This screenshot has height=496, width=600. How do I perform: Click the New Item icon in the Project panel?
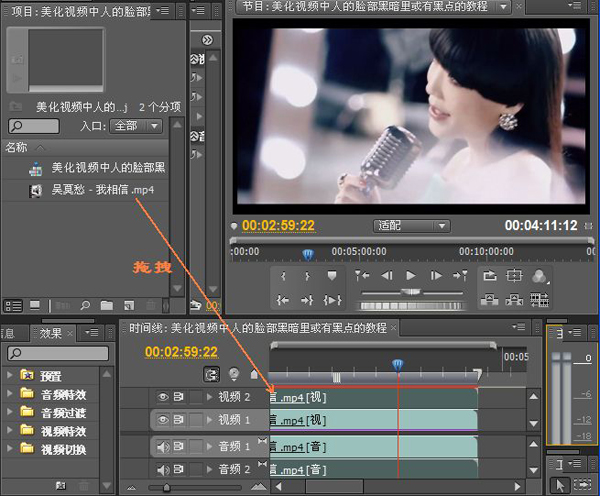pyautogui.click(x=129, y=305)
